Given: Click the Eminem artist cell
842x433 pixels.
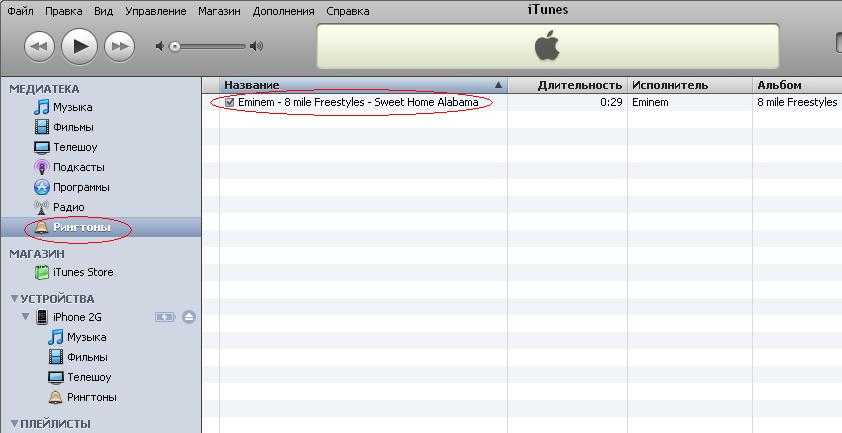Looking at the screenshot, I should click(x=650, y=102).
